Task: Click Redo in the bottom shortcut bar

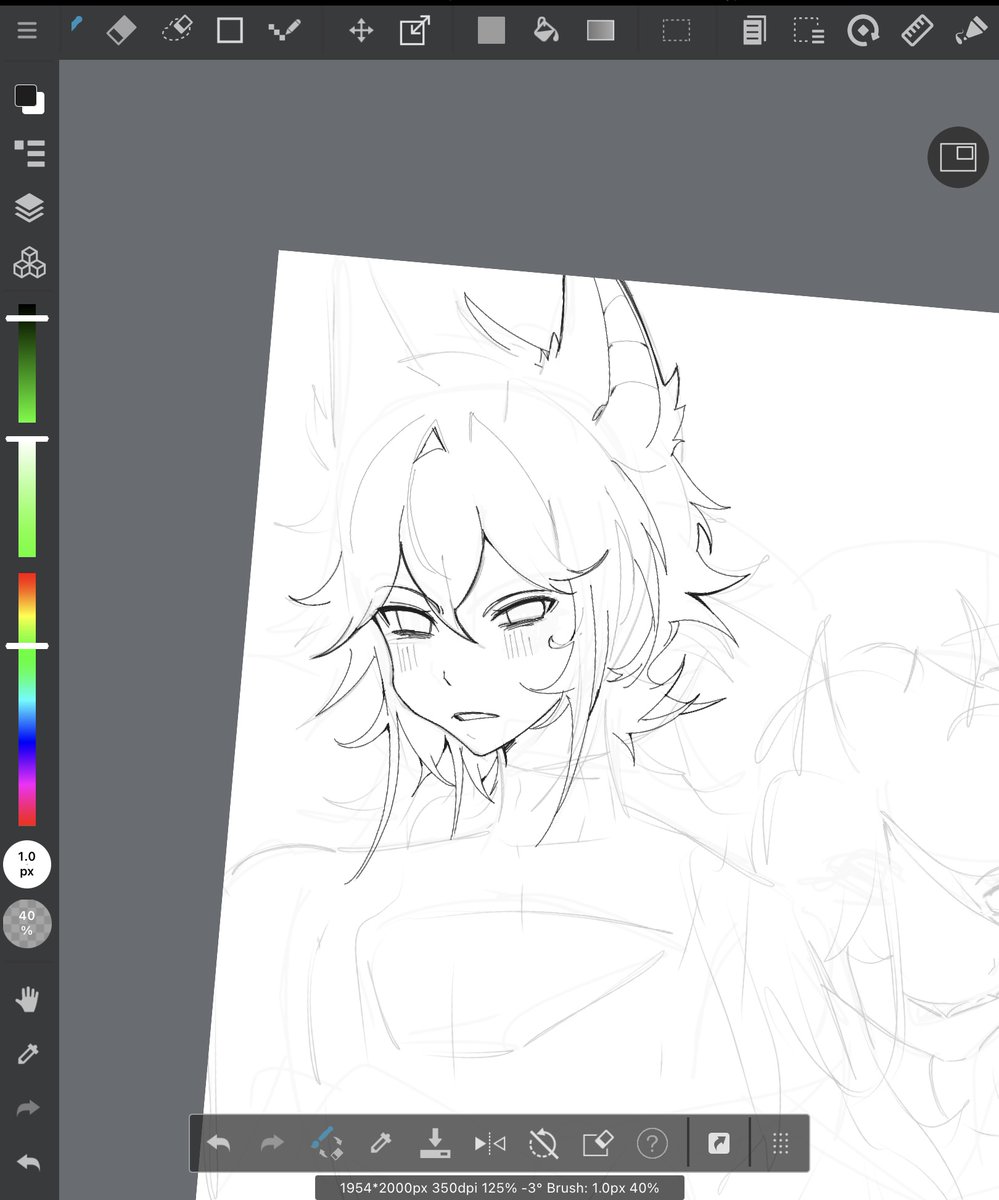Action: [272, 1142]
